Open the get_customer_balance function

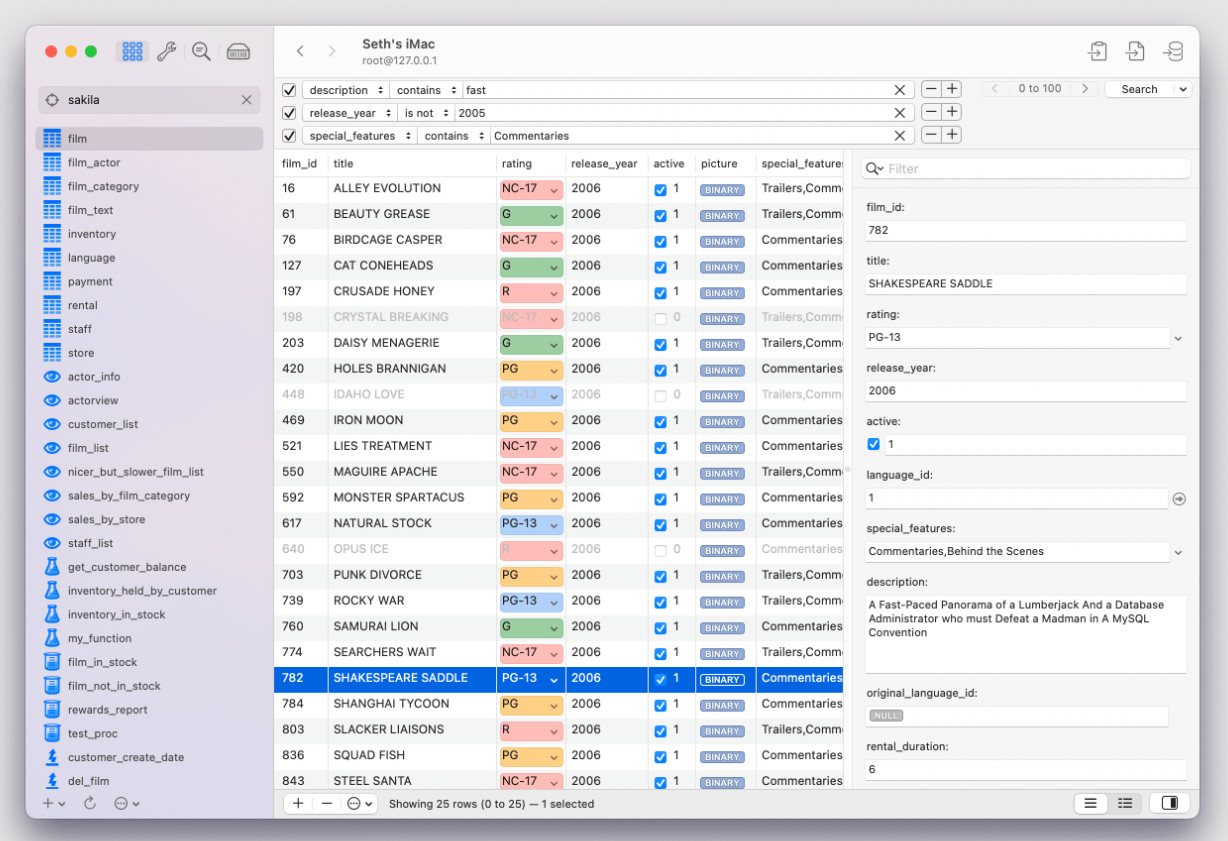tap(127, 567)
